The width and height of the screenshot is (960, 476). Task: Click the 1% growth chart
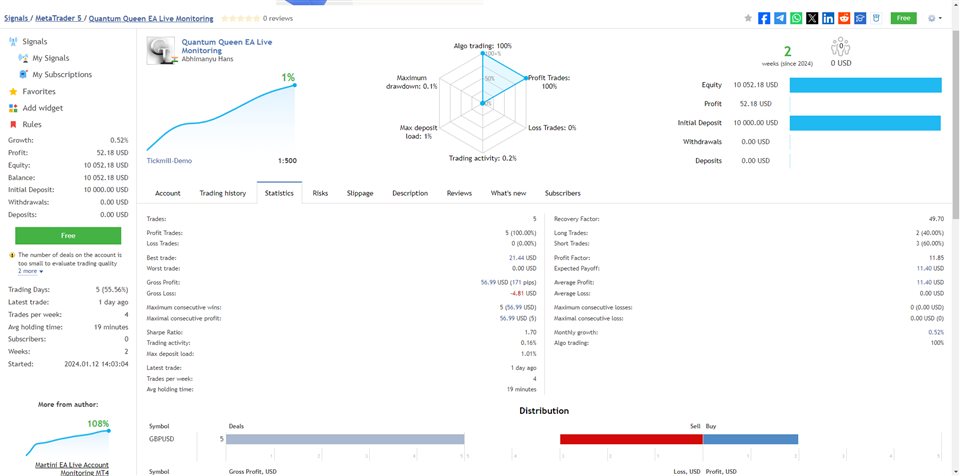click(x=222, y=116)
